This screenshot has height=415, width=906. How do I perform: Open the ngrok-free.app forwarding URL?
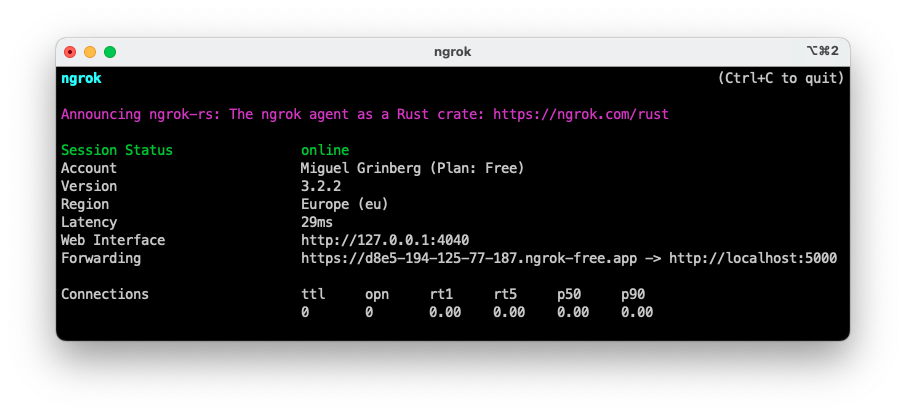469,258
